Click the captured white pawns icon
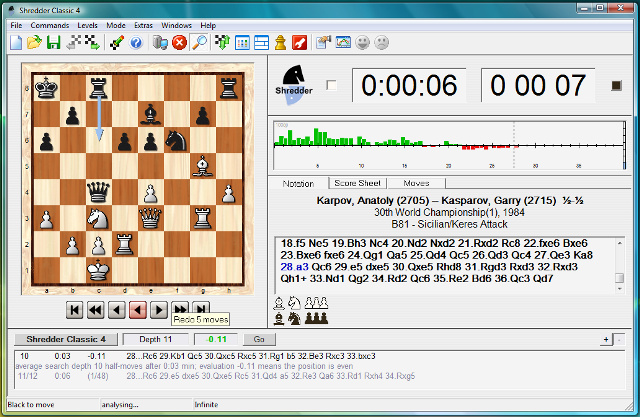The height and width of the screenshot is (417, 640). [x=317, y=303]
